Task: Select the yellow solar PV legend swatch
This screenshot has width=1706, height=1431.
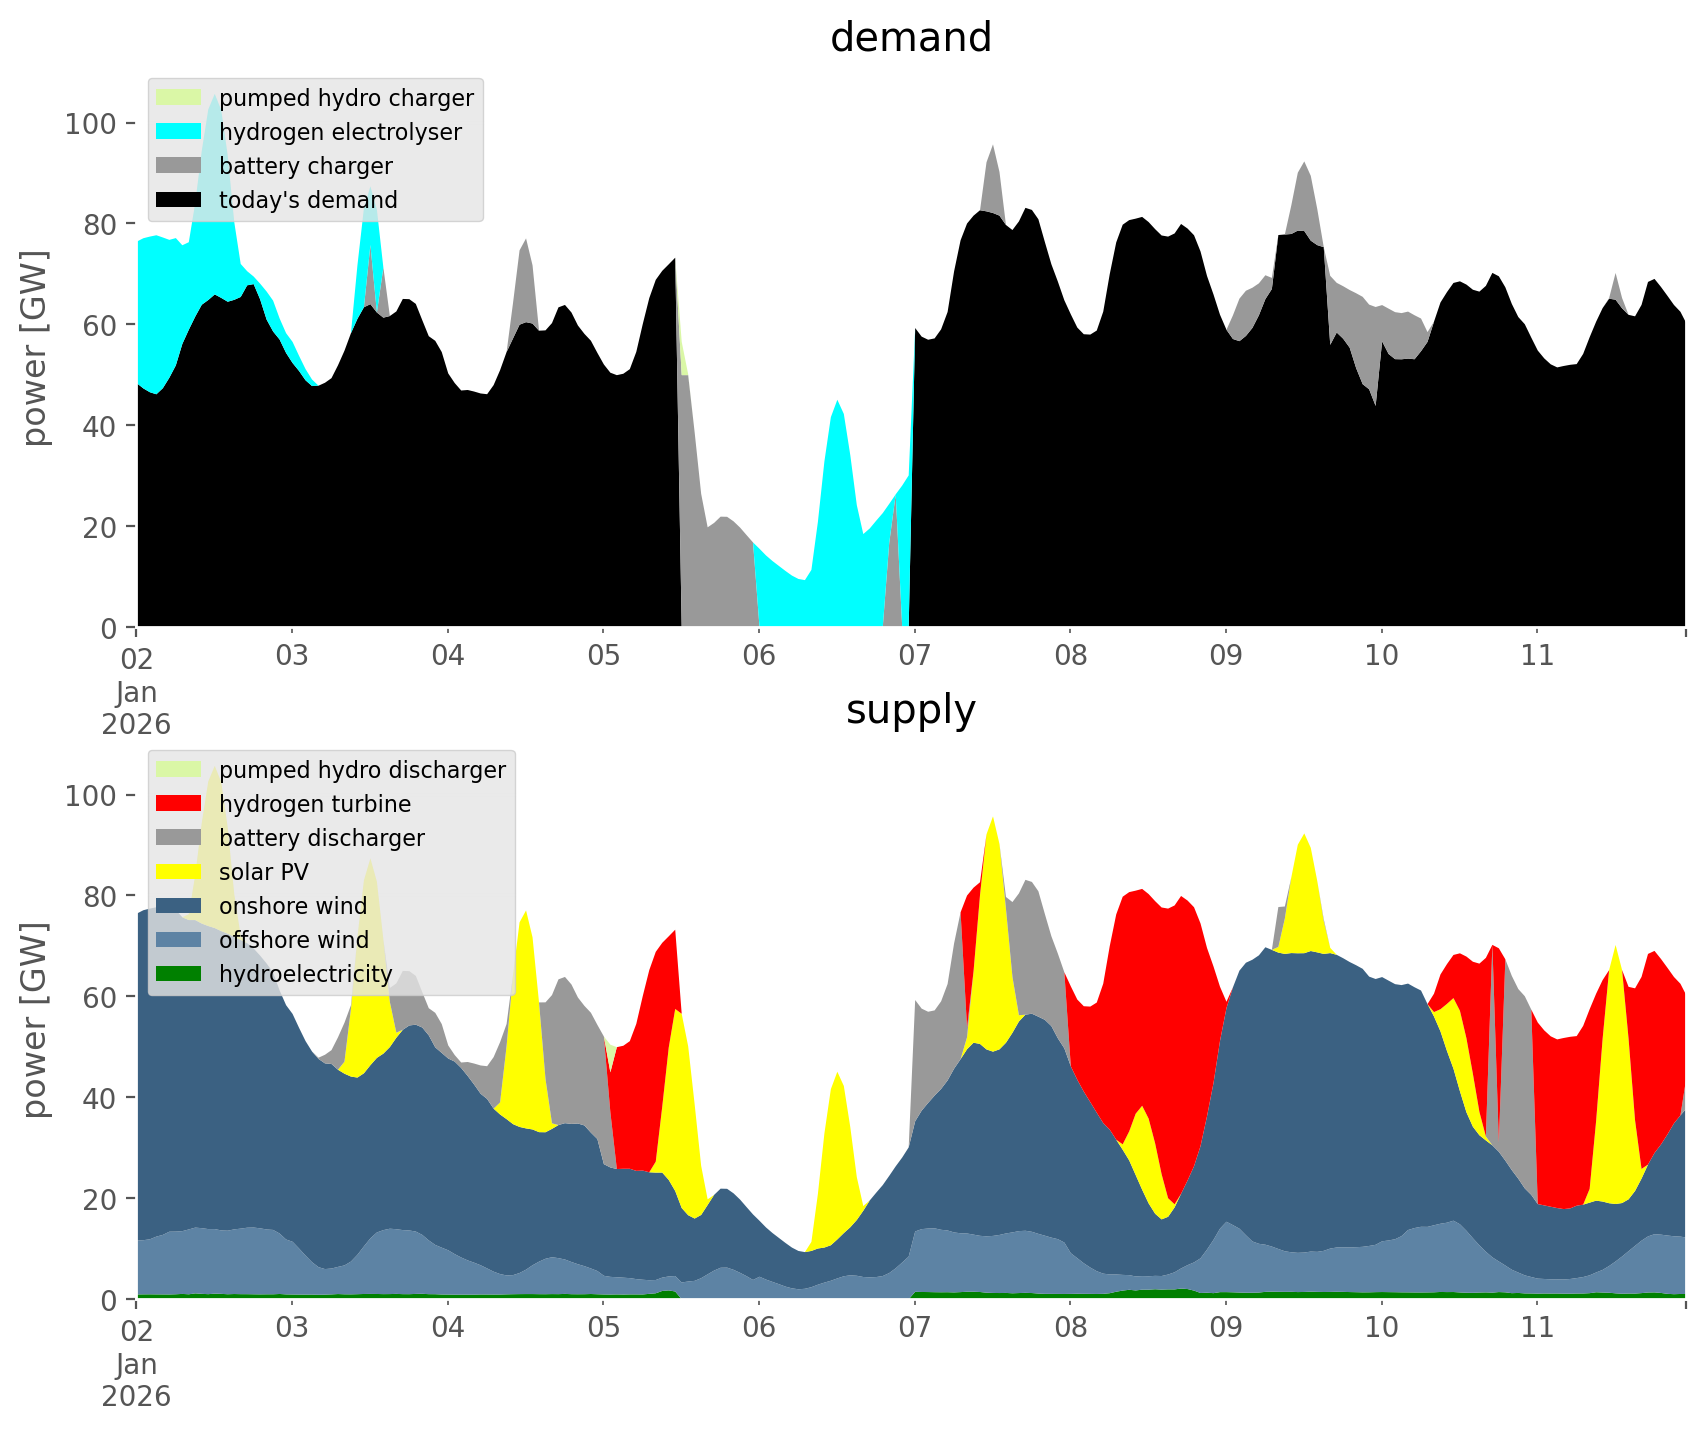Action: coord(179,872)
